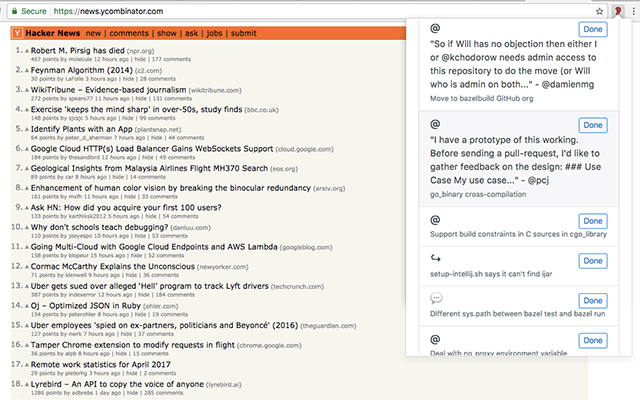Select jobs in the Hacker News nav
Viewport: 640px width, 400px height.
point(214,33)
